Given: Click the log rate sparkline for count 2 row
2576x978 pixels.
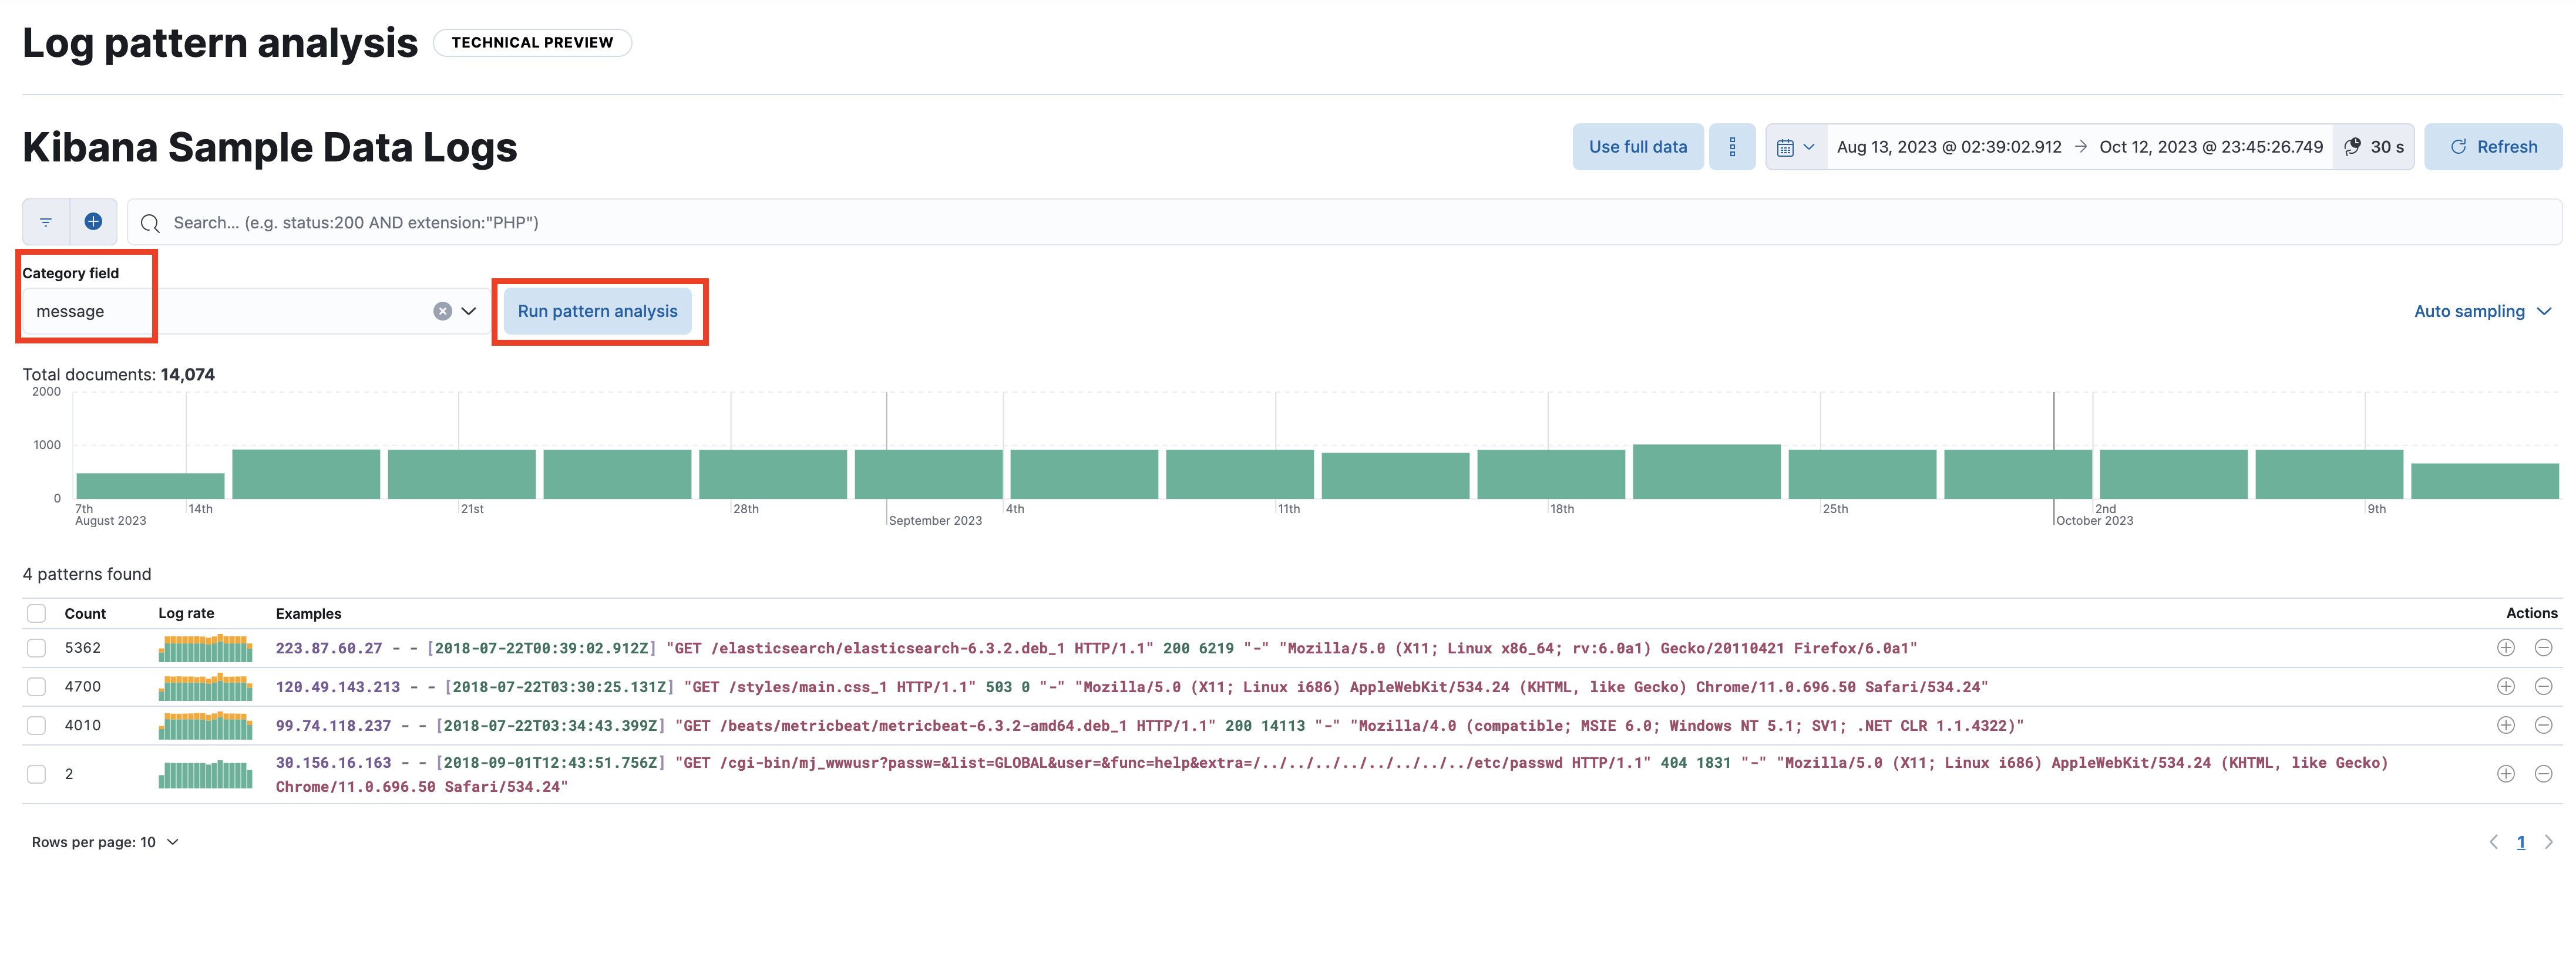Looking at the screenshot, I should click(205, 774).
